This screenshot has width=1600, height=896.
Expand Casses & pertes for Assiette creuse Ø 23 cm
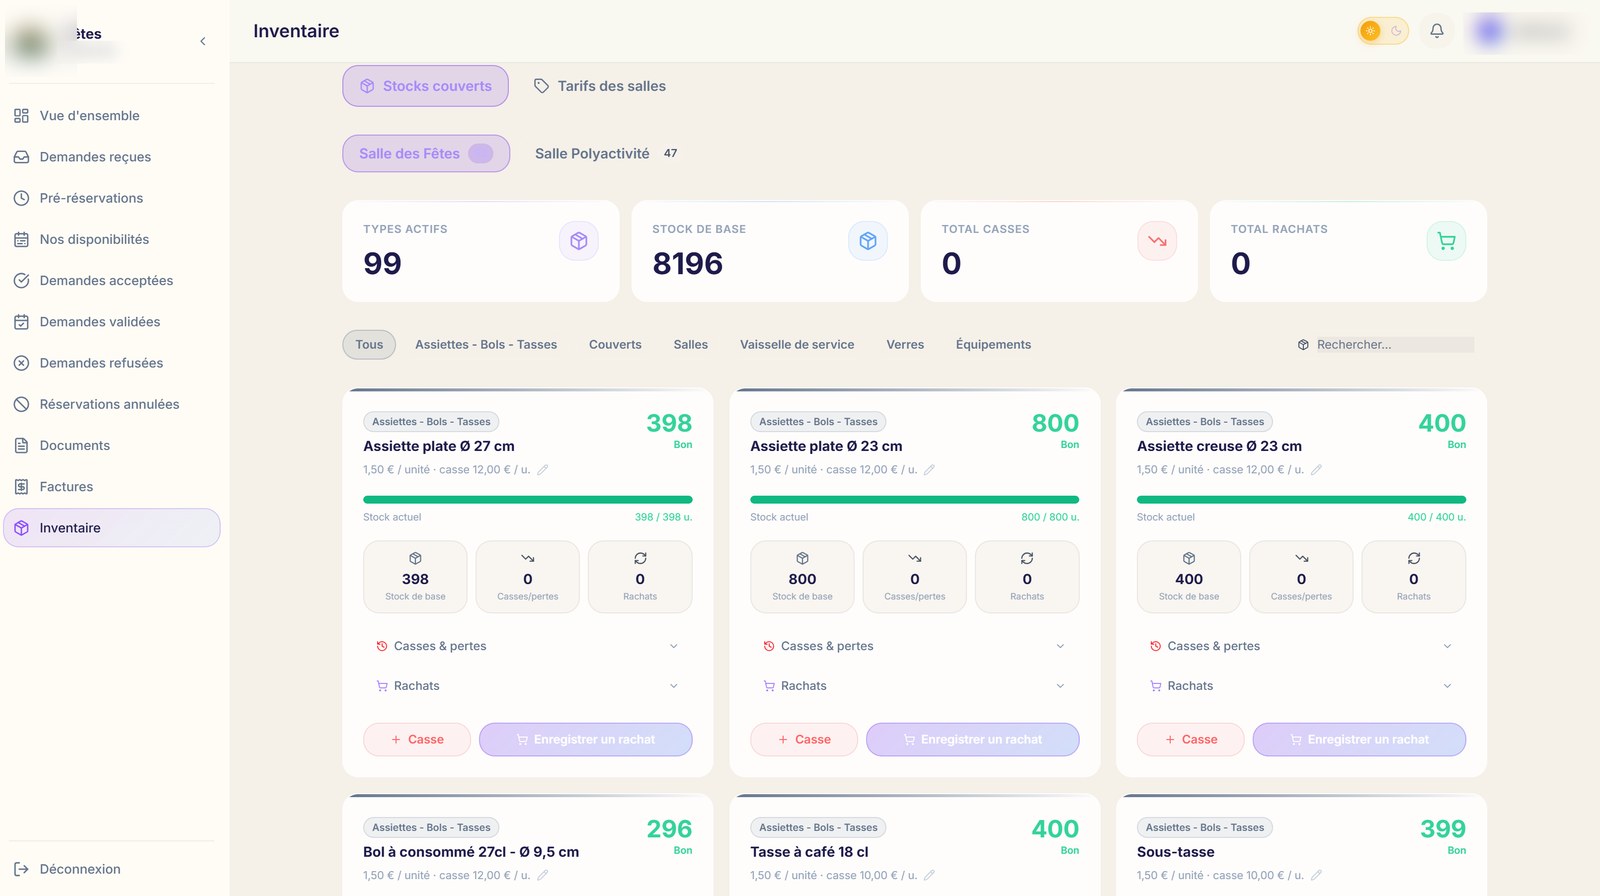click(x=1301, y=646)
